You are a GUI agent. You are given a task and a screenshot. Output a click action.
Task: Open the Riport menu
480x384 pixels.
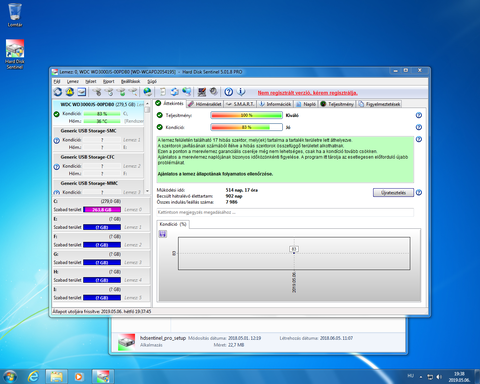[x=109, y=81]
